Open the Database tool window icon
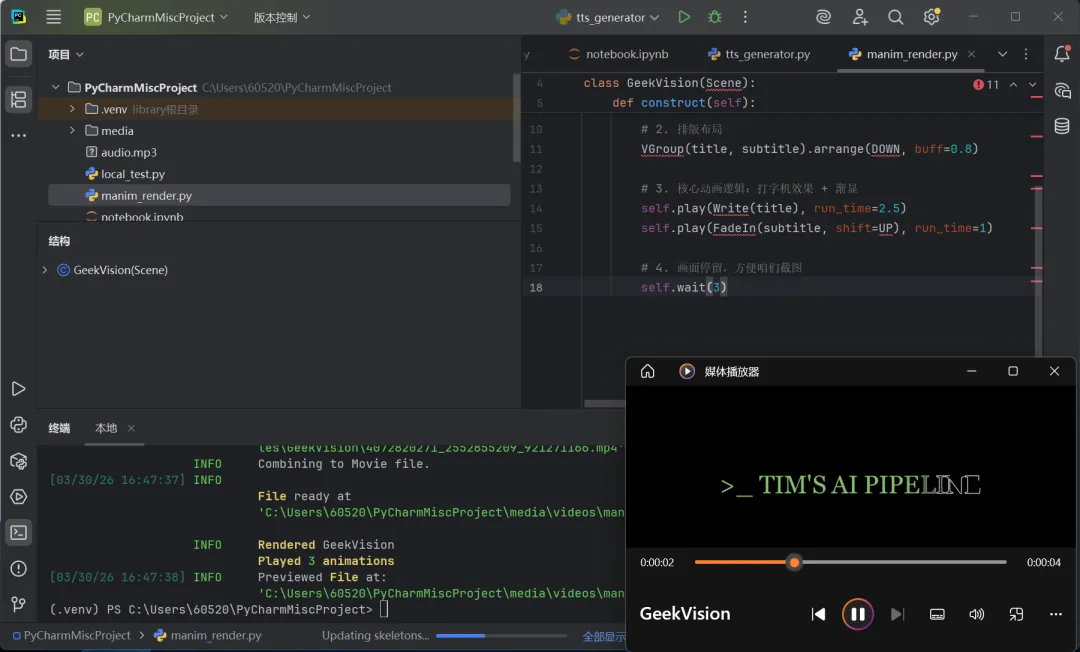Viewport: 1080px width, 652px height. [1062, 126]
